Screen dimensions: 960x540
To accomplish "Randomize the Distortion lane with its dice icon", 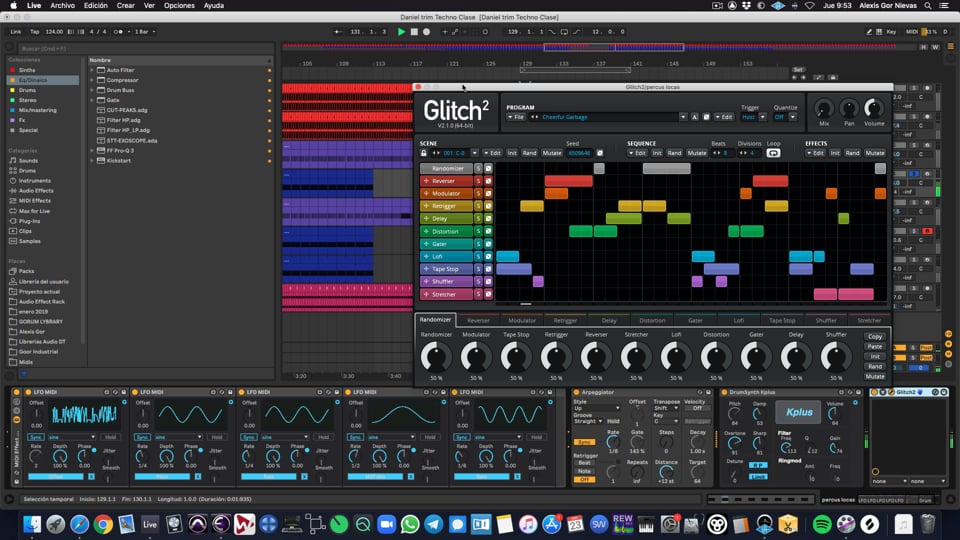I will (x=489, y=231).
